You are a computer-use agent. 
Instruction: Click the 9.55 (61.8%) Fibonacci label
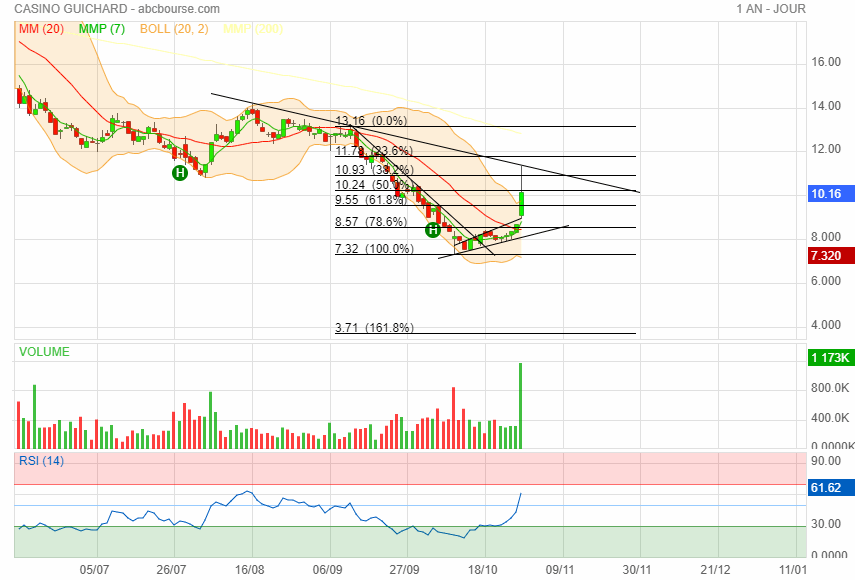click(x=371, y=200)
